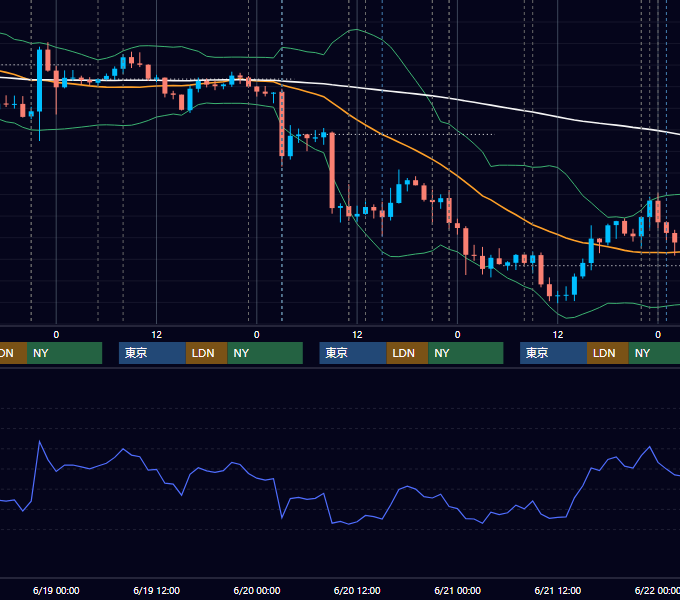Click the 6/19 12:00 date label
The image size is (680, 600).
click(x=157, y=590)
